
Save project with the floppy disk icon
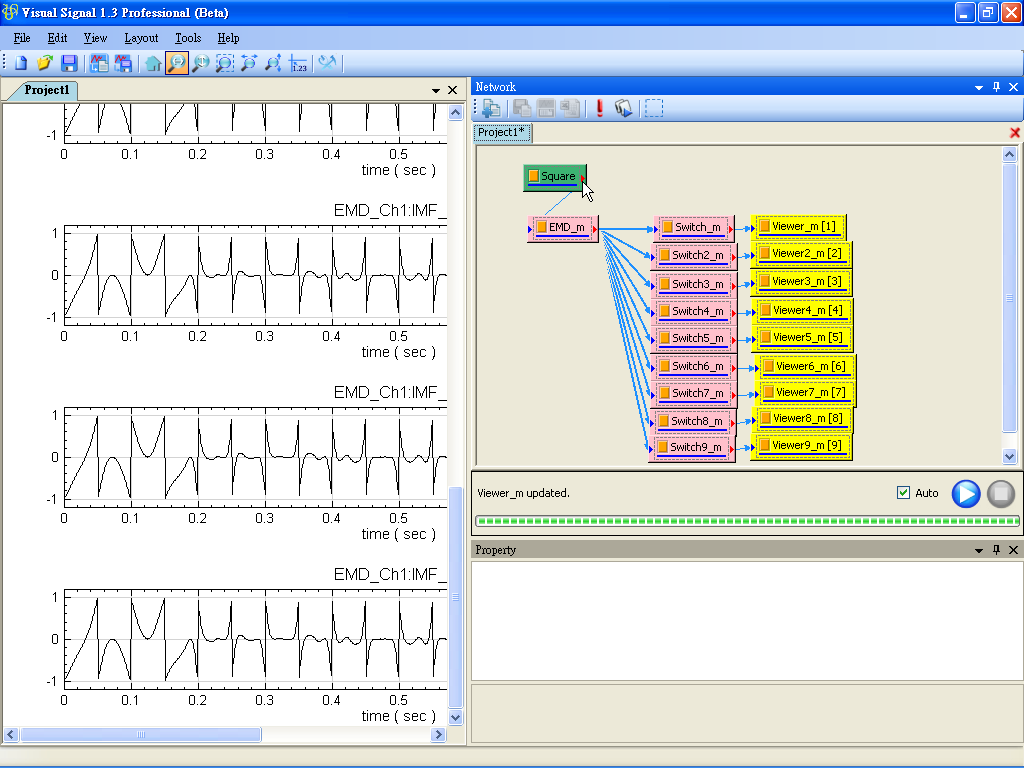point(69,64)
